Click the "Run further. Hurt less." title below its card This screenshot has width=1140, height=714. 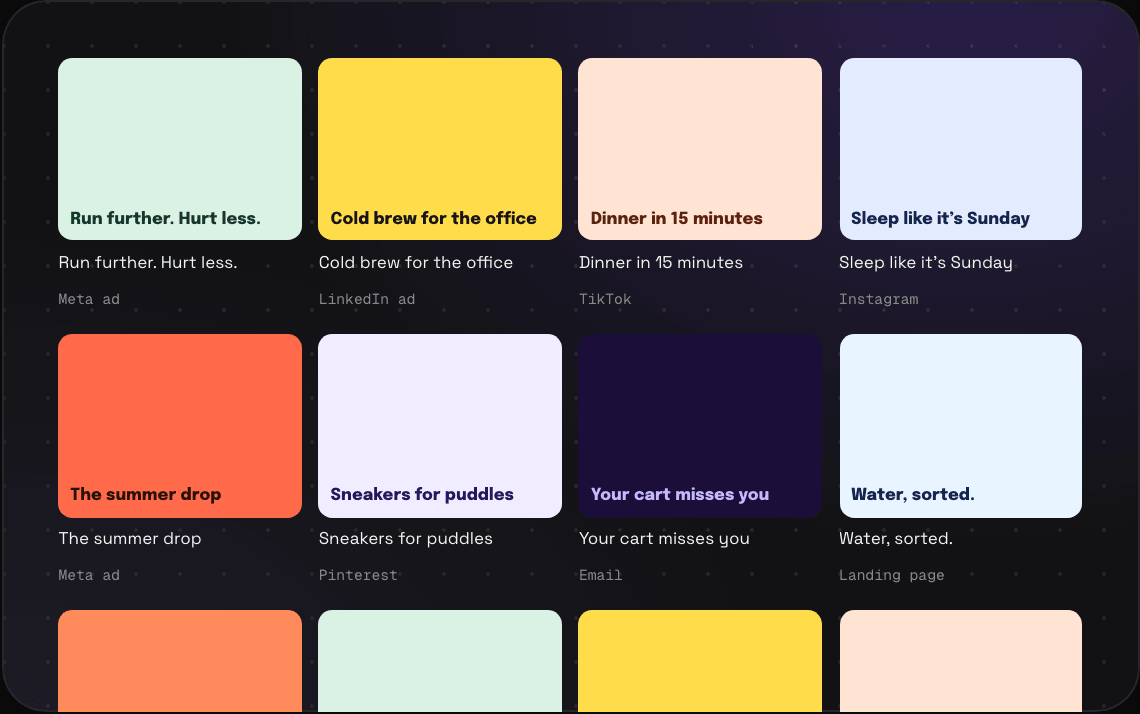tap(148, 262)
